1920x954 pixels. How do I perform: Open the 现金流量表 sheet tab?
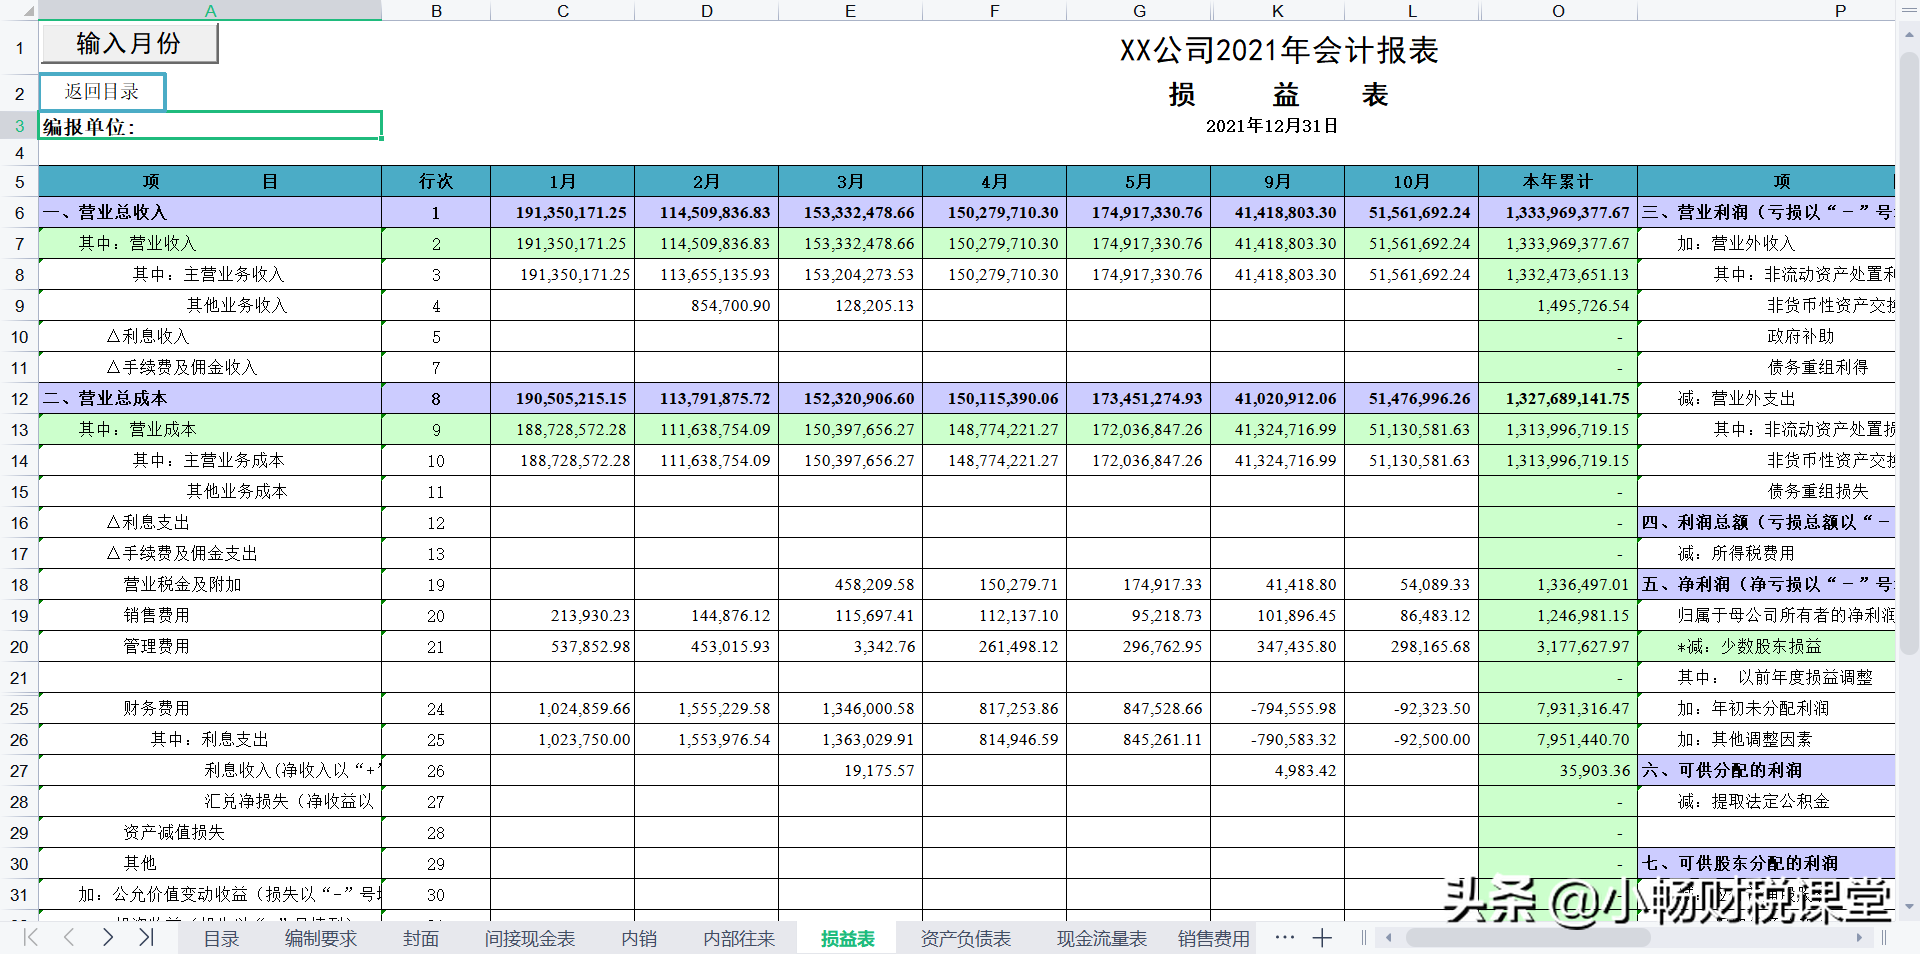[x=1102, y=938]
